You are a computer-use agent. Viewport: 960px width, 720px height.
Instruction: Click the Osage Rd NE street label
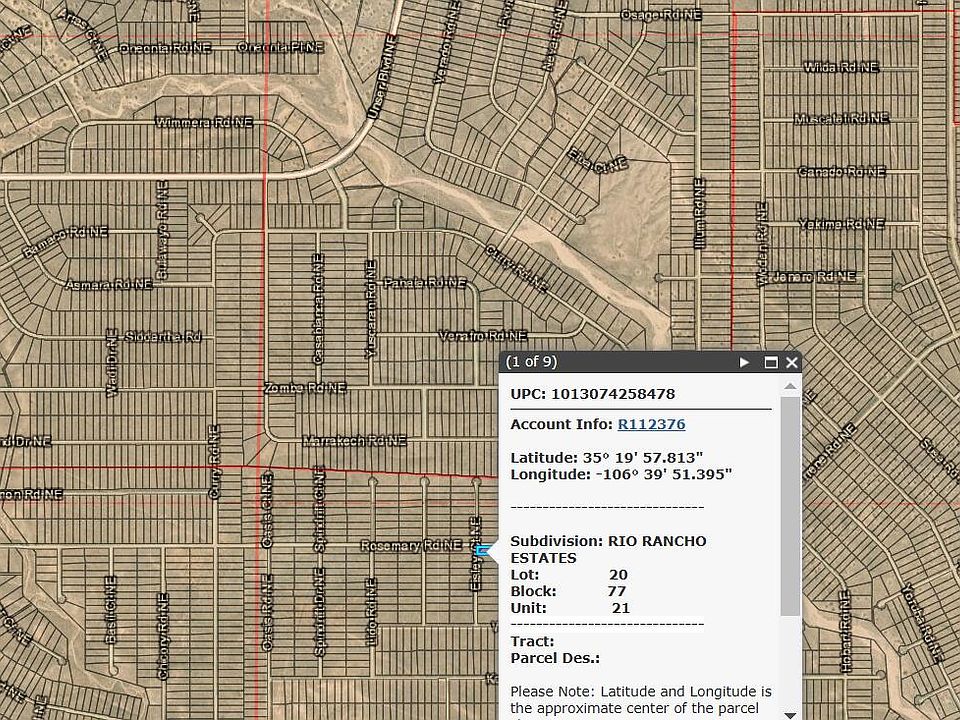point(661,15)
